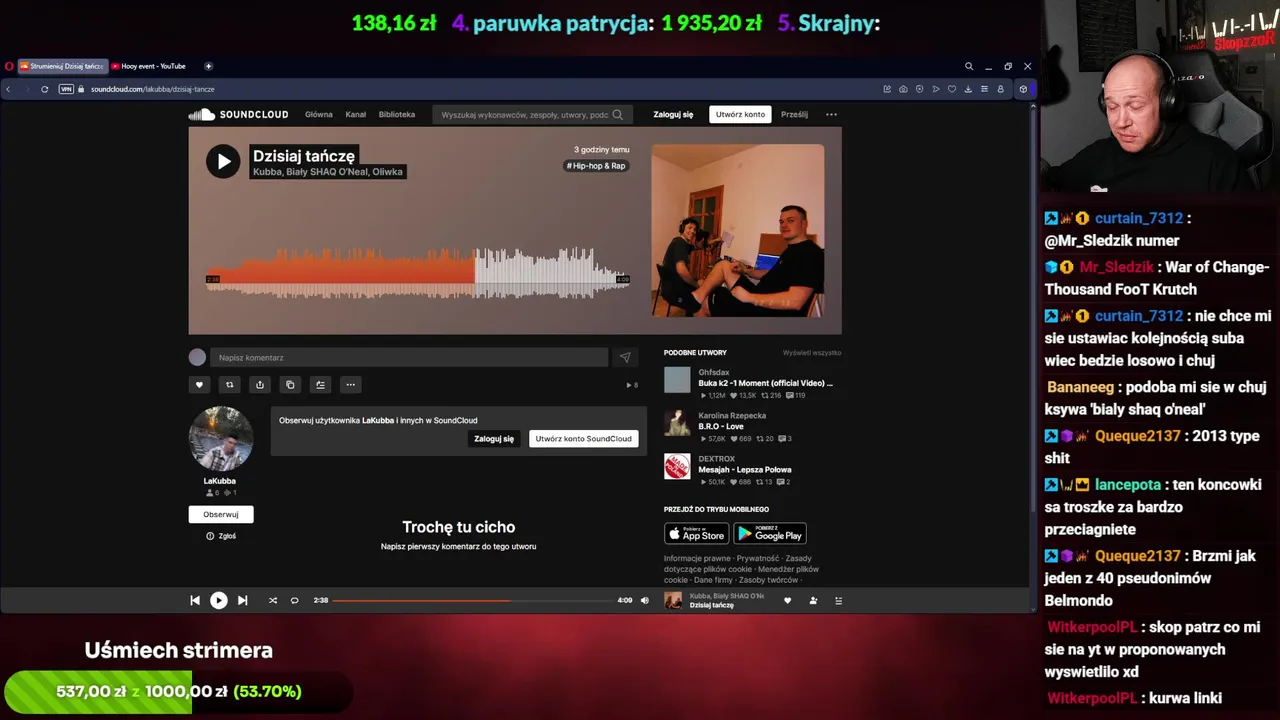Like the track with heart button under comment box
The height and width of the screenshot is (720, 1280).
tap(199, 384)
